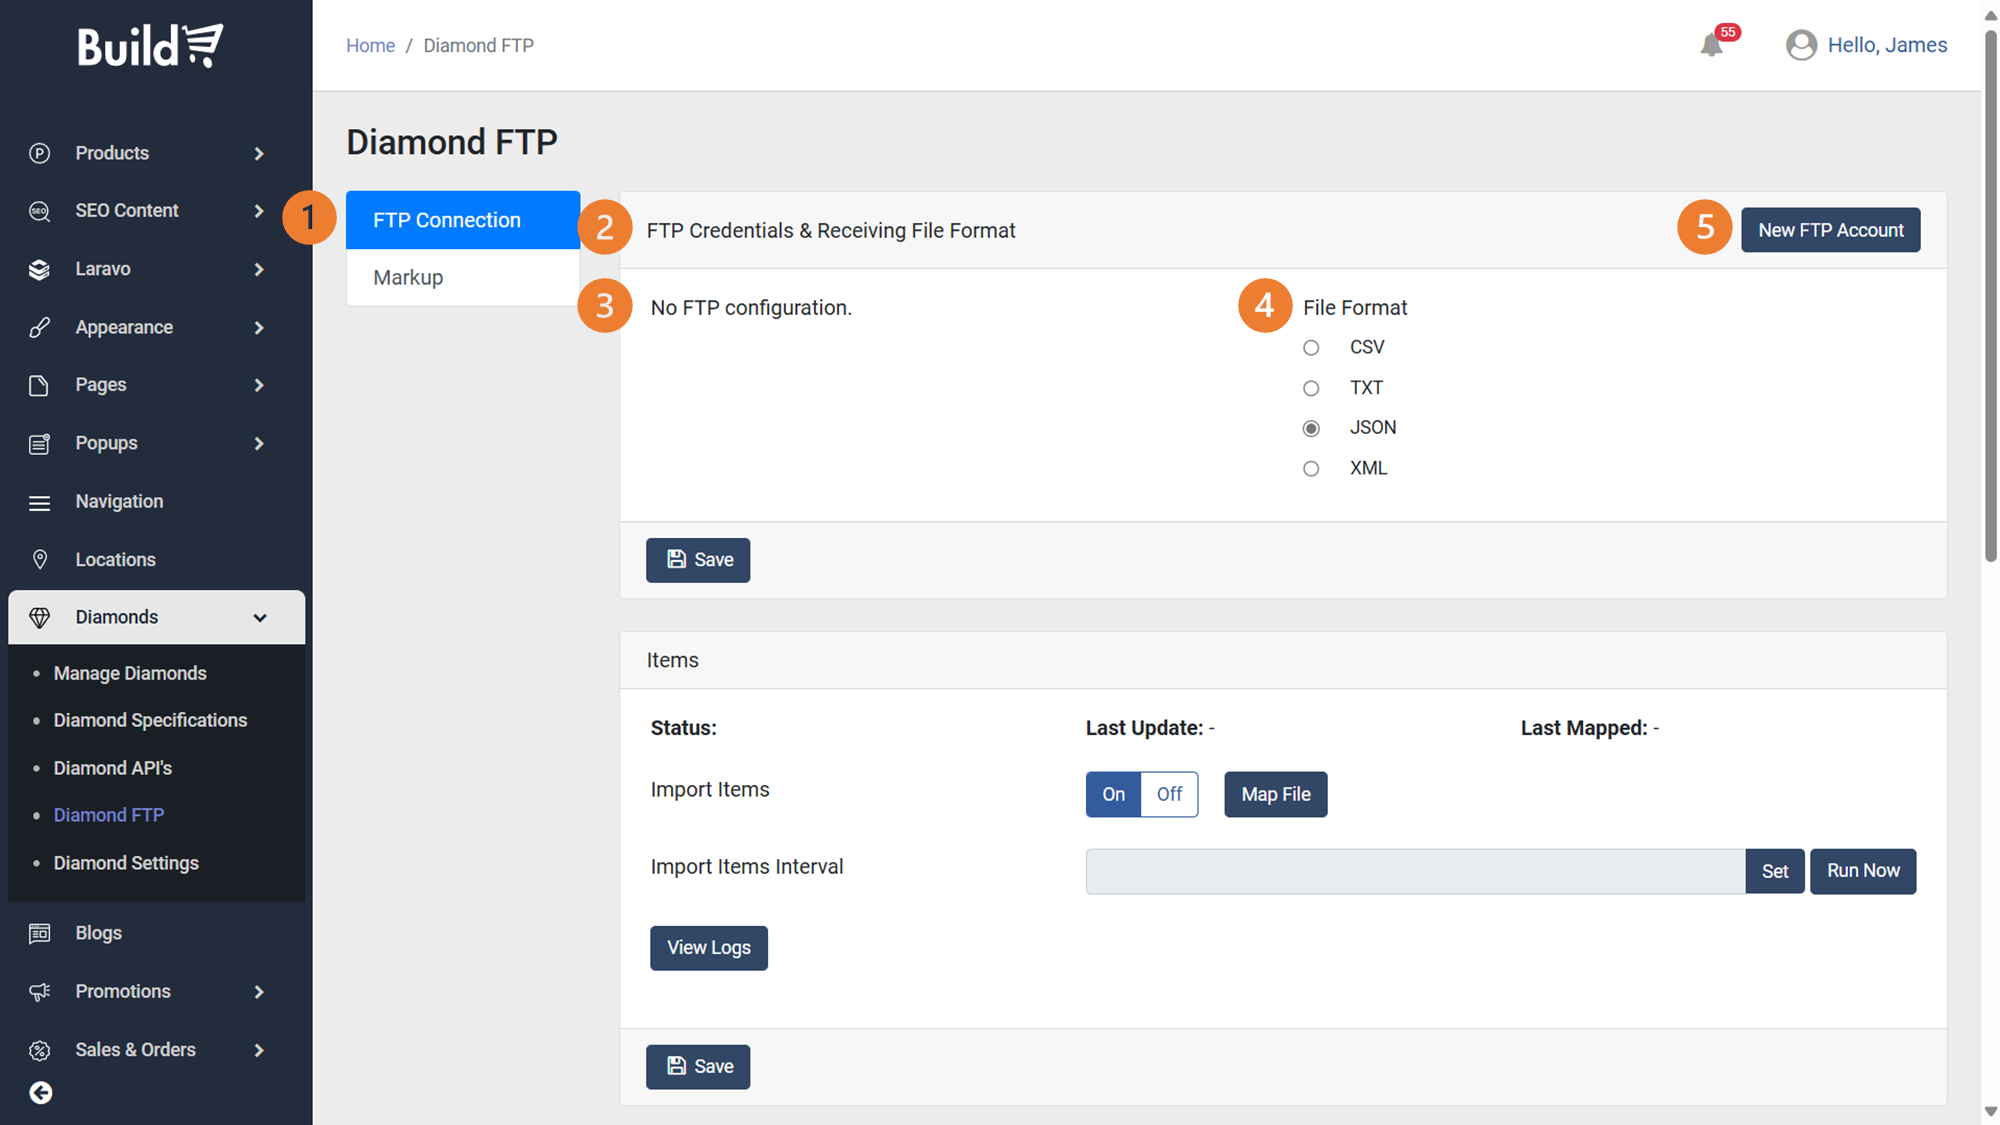Expand the Sales & Orders chevron
The image size is (2000, 1125).
[x=259, y=1050]
